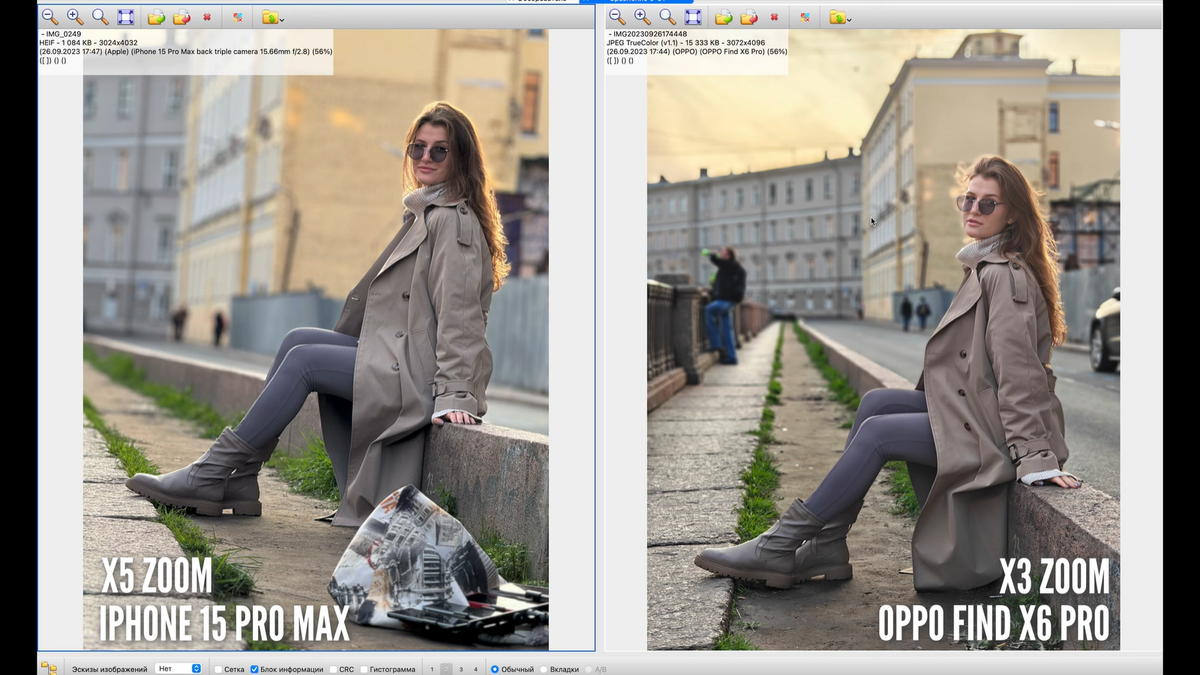Delete the right pane image with red X
Viewport: 1200px width, 675px height.
click(x=774, y=17)
